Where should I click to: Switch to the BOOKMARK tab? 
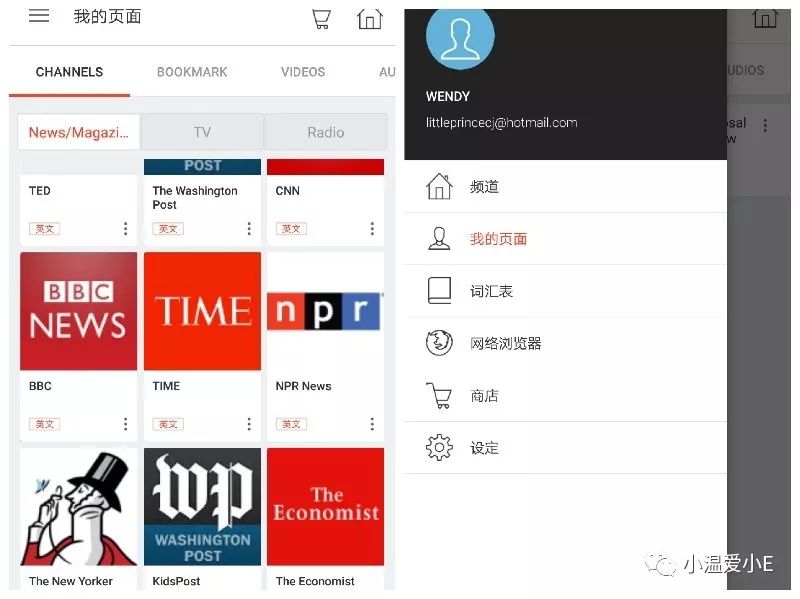click(x=192, y=72)
